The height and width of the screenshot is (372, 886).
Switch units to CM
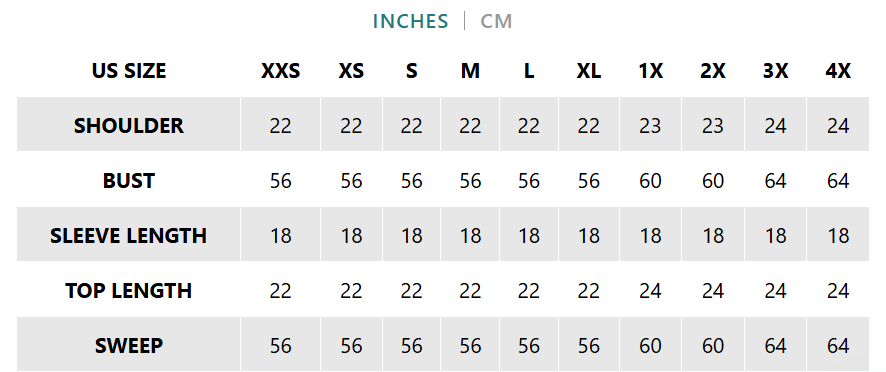[496, 21]
